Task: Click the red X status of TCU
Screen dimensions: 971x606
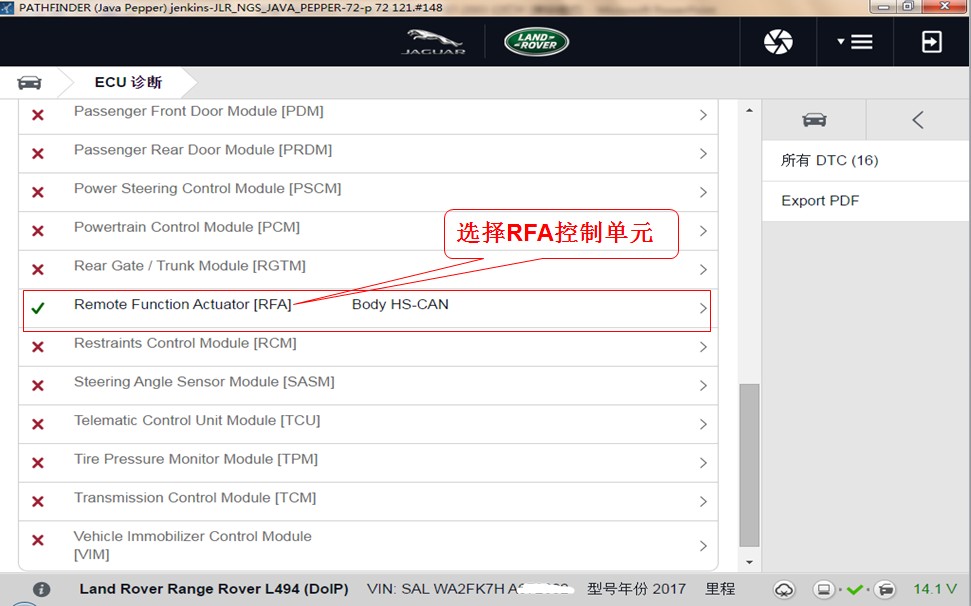Action: [38, 425]
